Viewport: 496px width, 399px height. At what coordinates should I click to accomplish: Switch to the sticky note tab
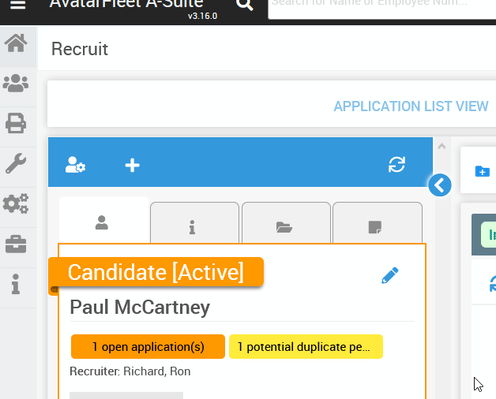377,223
